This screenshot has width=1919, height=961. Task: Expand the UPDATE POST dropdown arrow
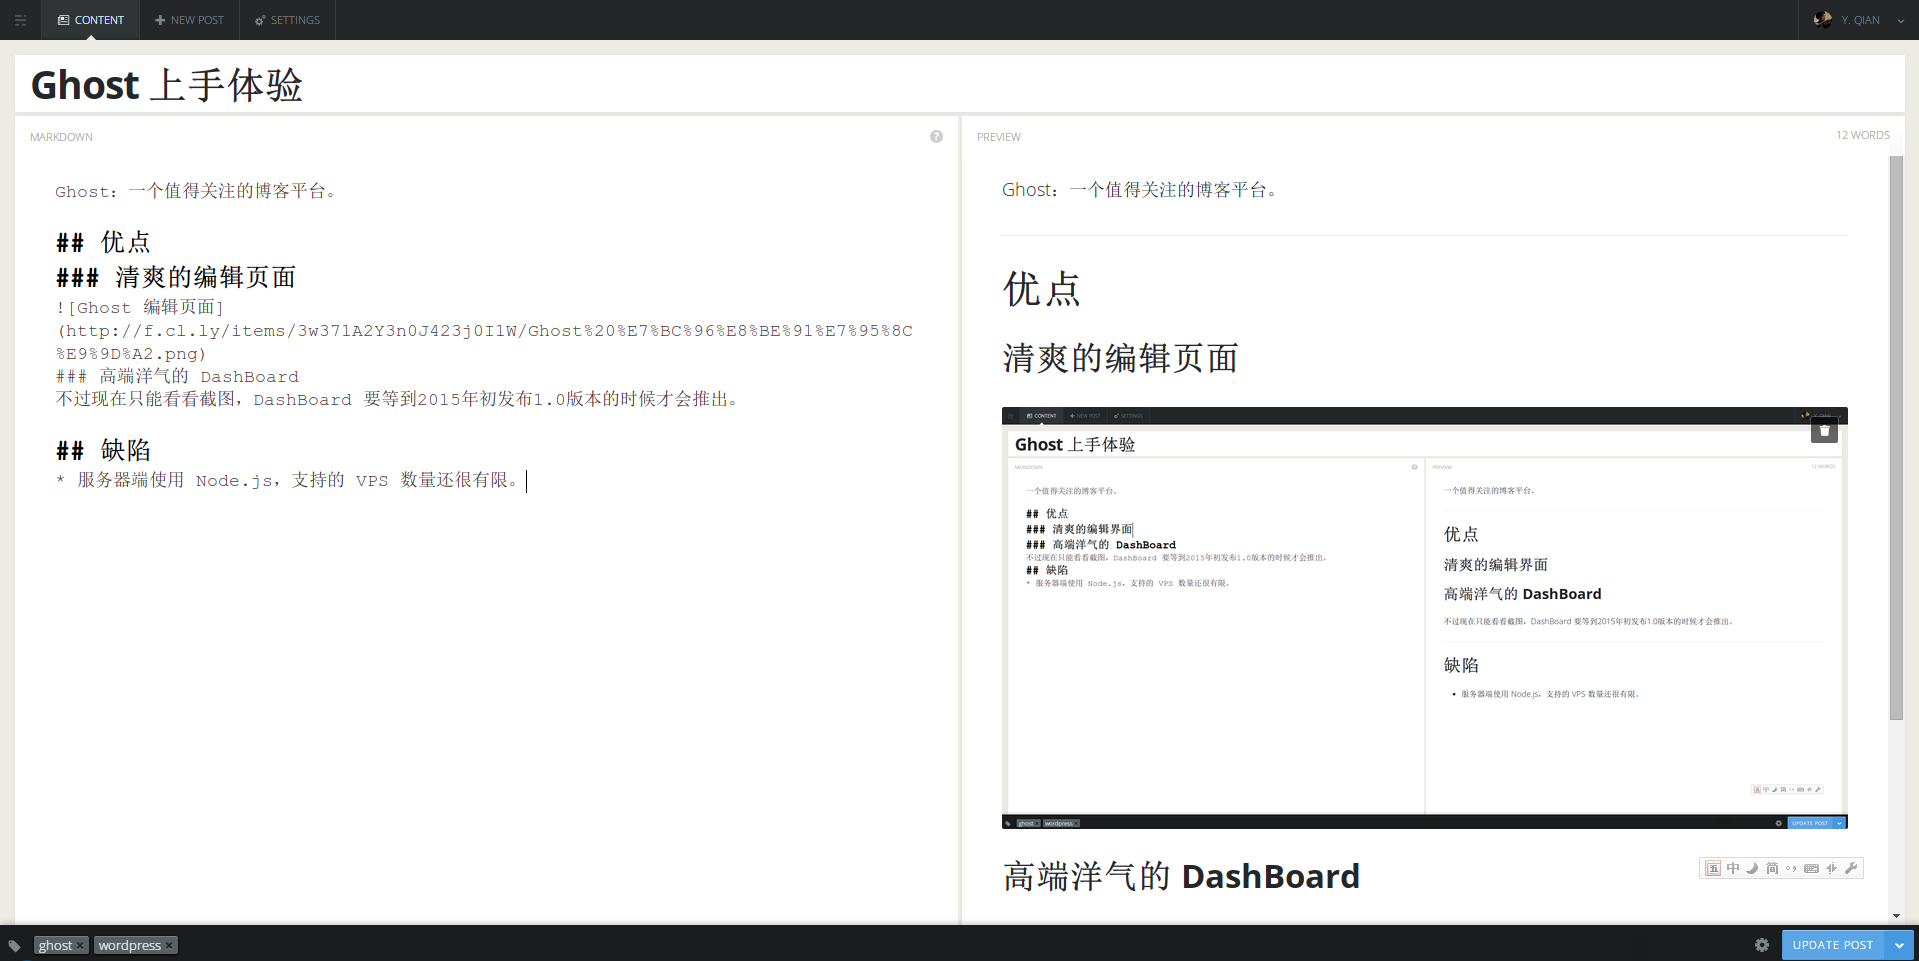pyautogui.click(x=1899, y=945)
